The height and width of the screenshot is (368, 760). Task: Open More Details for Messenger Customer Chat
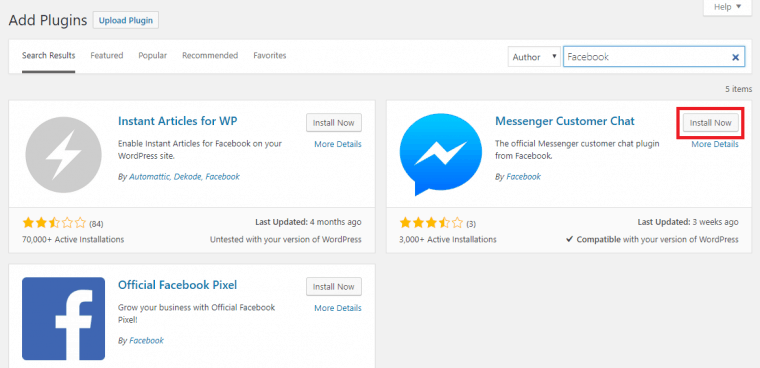[715, 144]
